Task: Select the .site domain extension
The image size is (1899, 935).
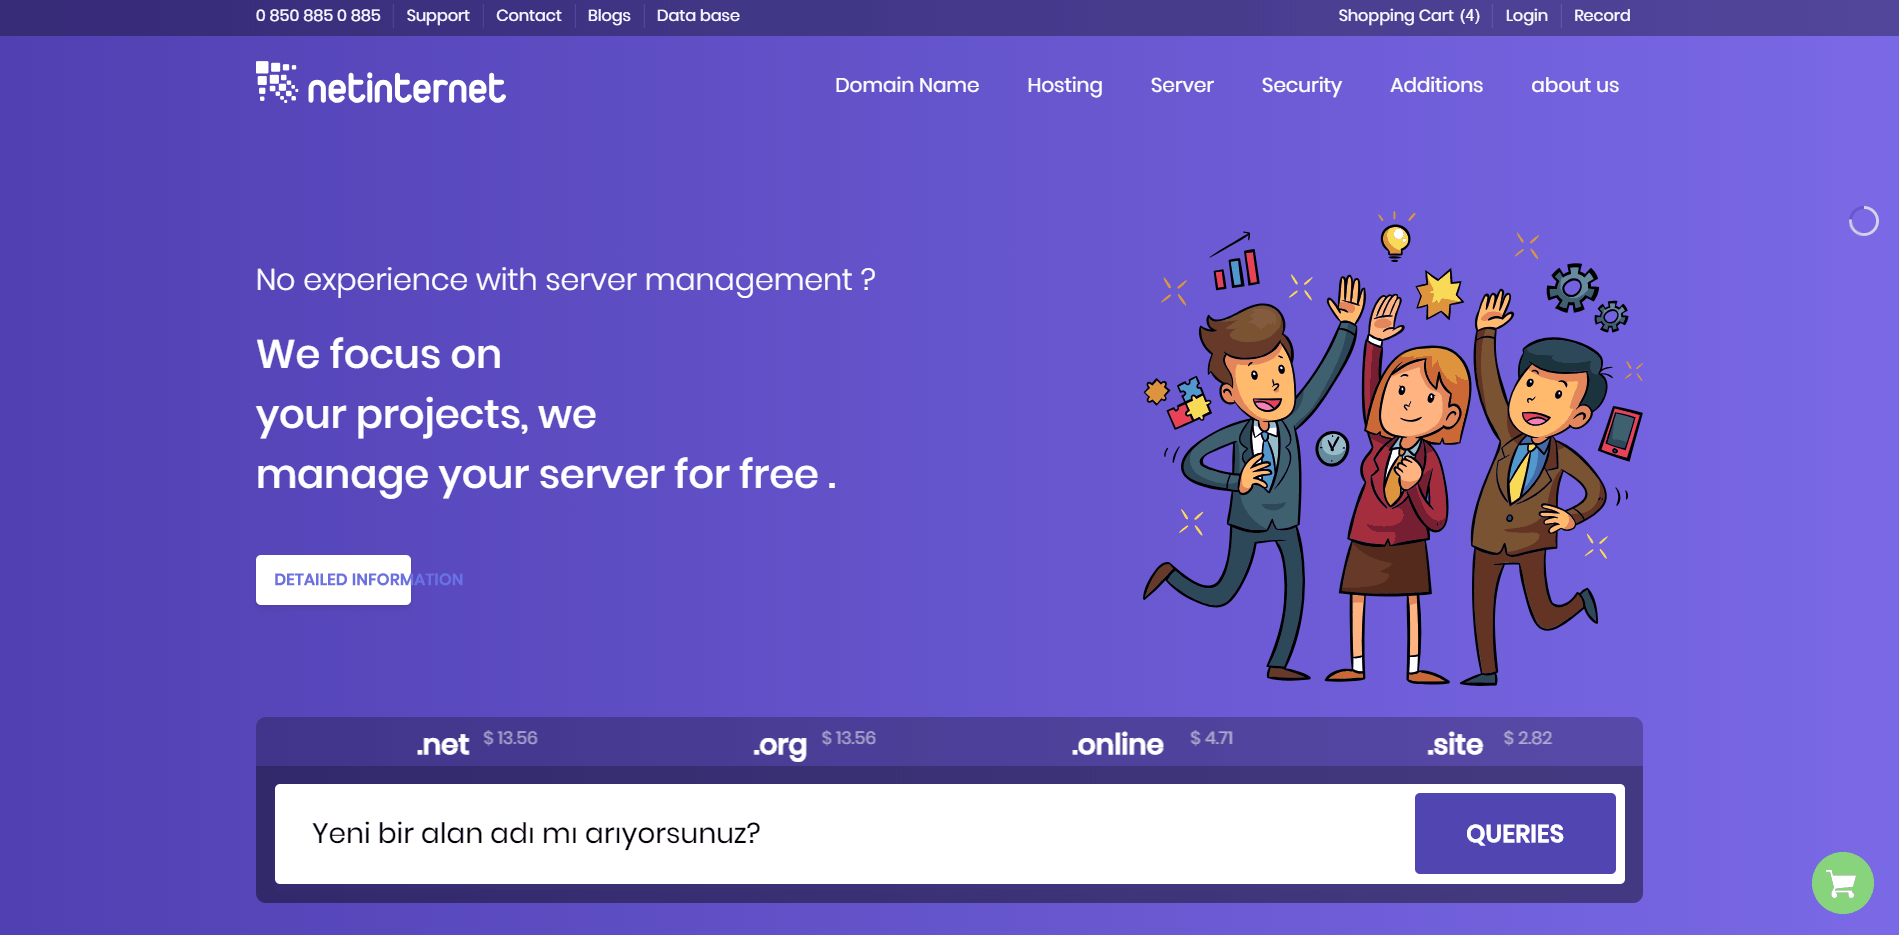Action: 1455,744
